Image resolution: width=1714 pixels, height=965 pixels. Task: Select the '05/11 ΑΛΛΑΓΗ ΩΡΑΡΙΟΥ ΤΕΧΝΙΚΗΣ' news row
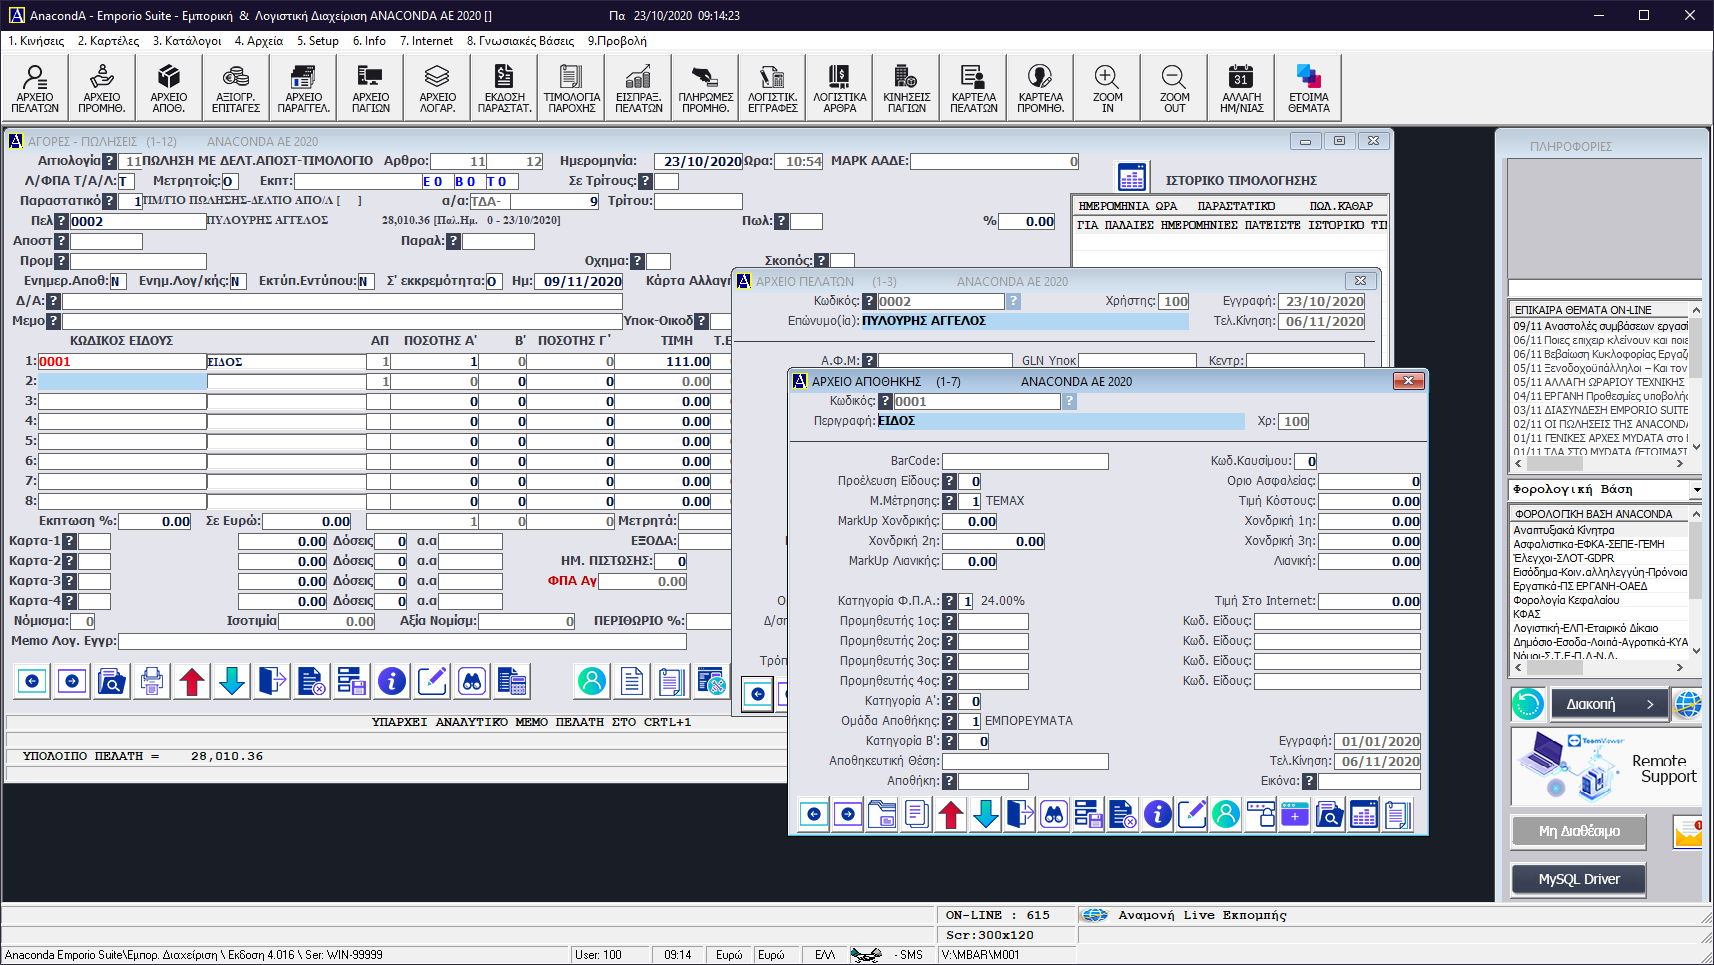[x=1599, y=382]
